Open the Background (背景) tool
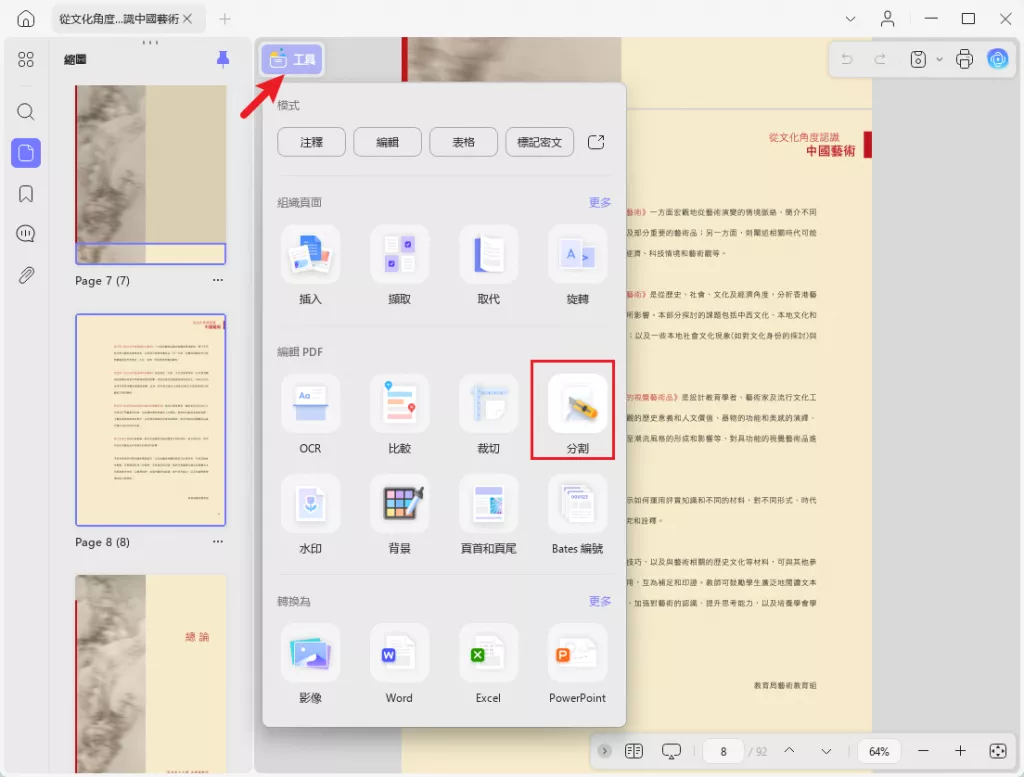This screenshot has height=777, width=1024. [399, 515]
